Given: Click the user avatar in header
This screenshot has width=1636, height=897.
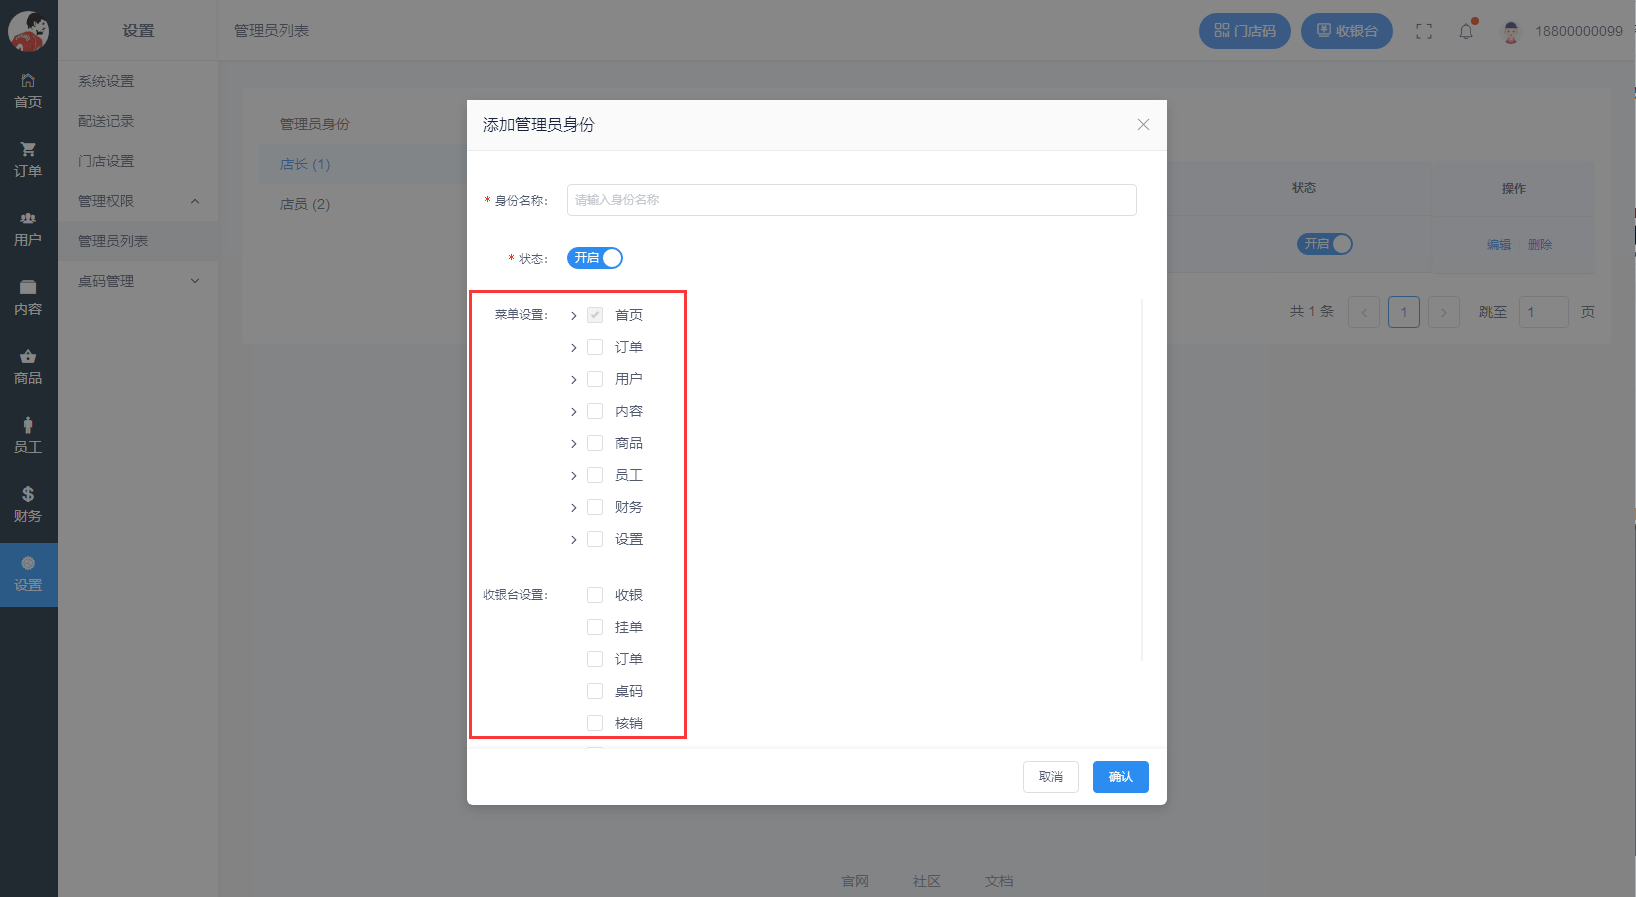Looking at the screenshot, I should pos(1511,31).
